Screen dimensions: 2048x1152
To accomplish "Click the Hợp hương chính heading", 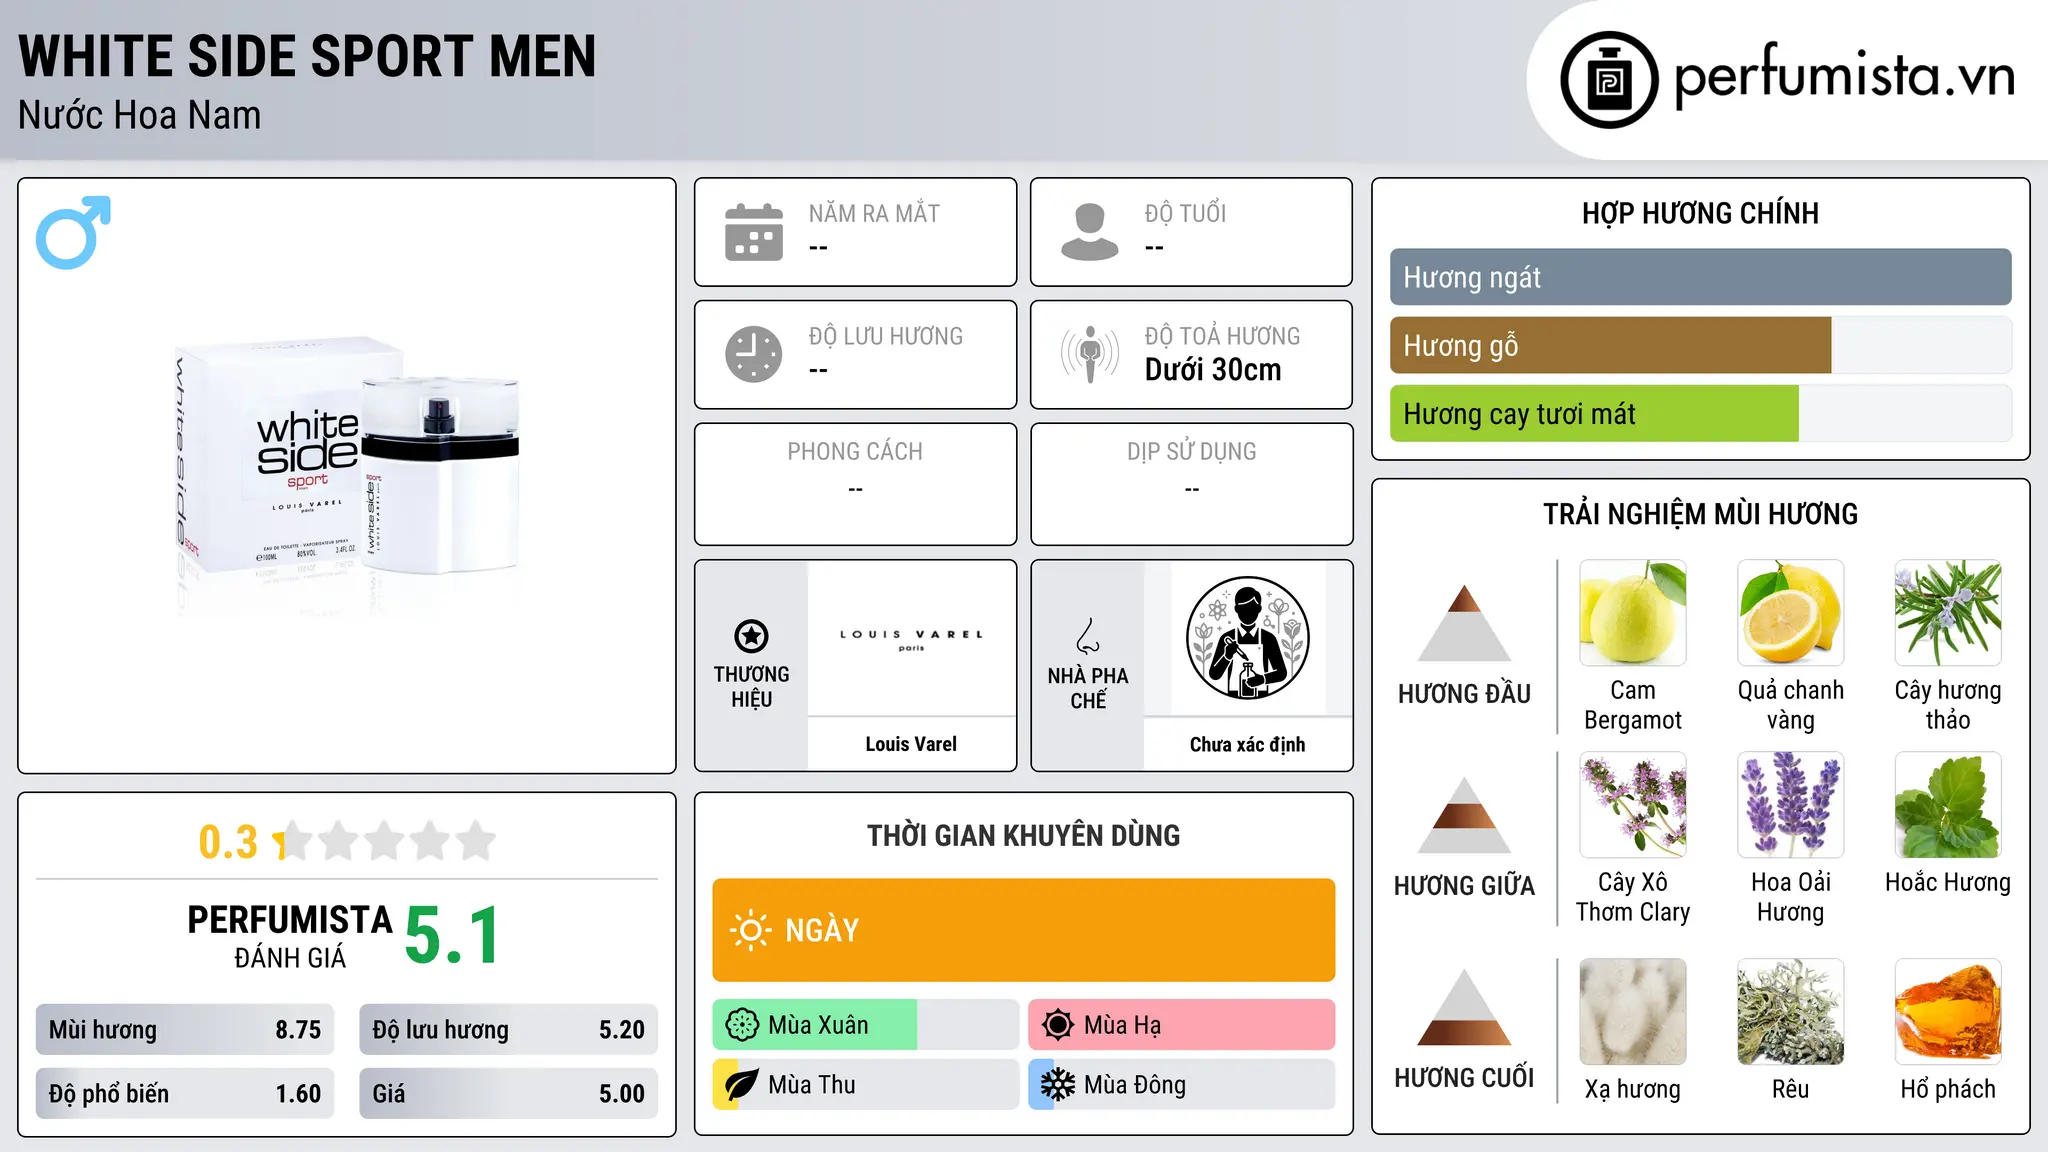I will click(1700, 213).
